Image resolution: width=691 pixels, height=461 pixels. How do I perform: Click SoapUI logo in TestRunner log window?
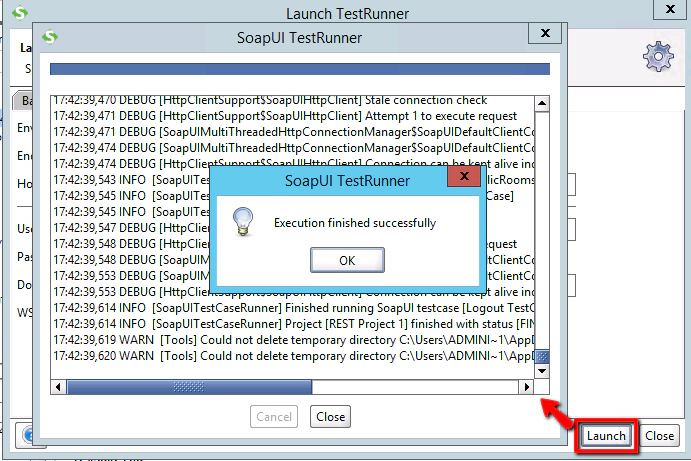click(50, 37)
